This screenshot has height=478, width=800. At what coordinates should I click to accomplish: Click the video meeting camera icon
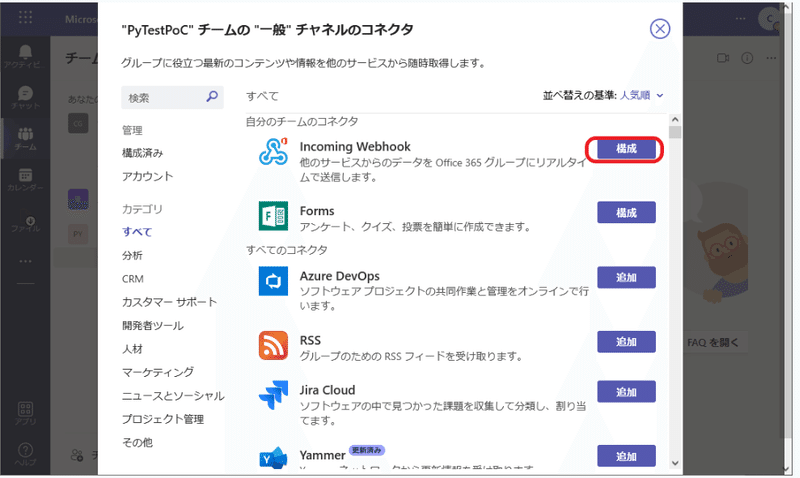[x=723, y=58]
